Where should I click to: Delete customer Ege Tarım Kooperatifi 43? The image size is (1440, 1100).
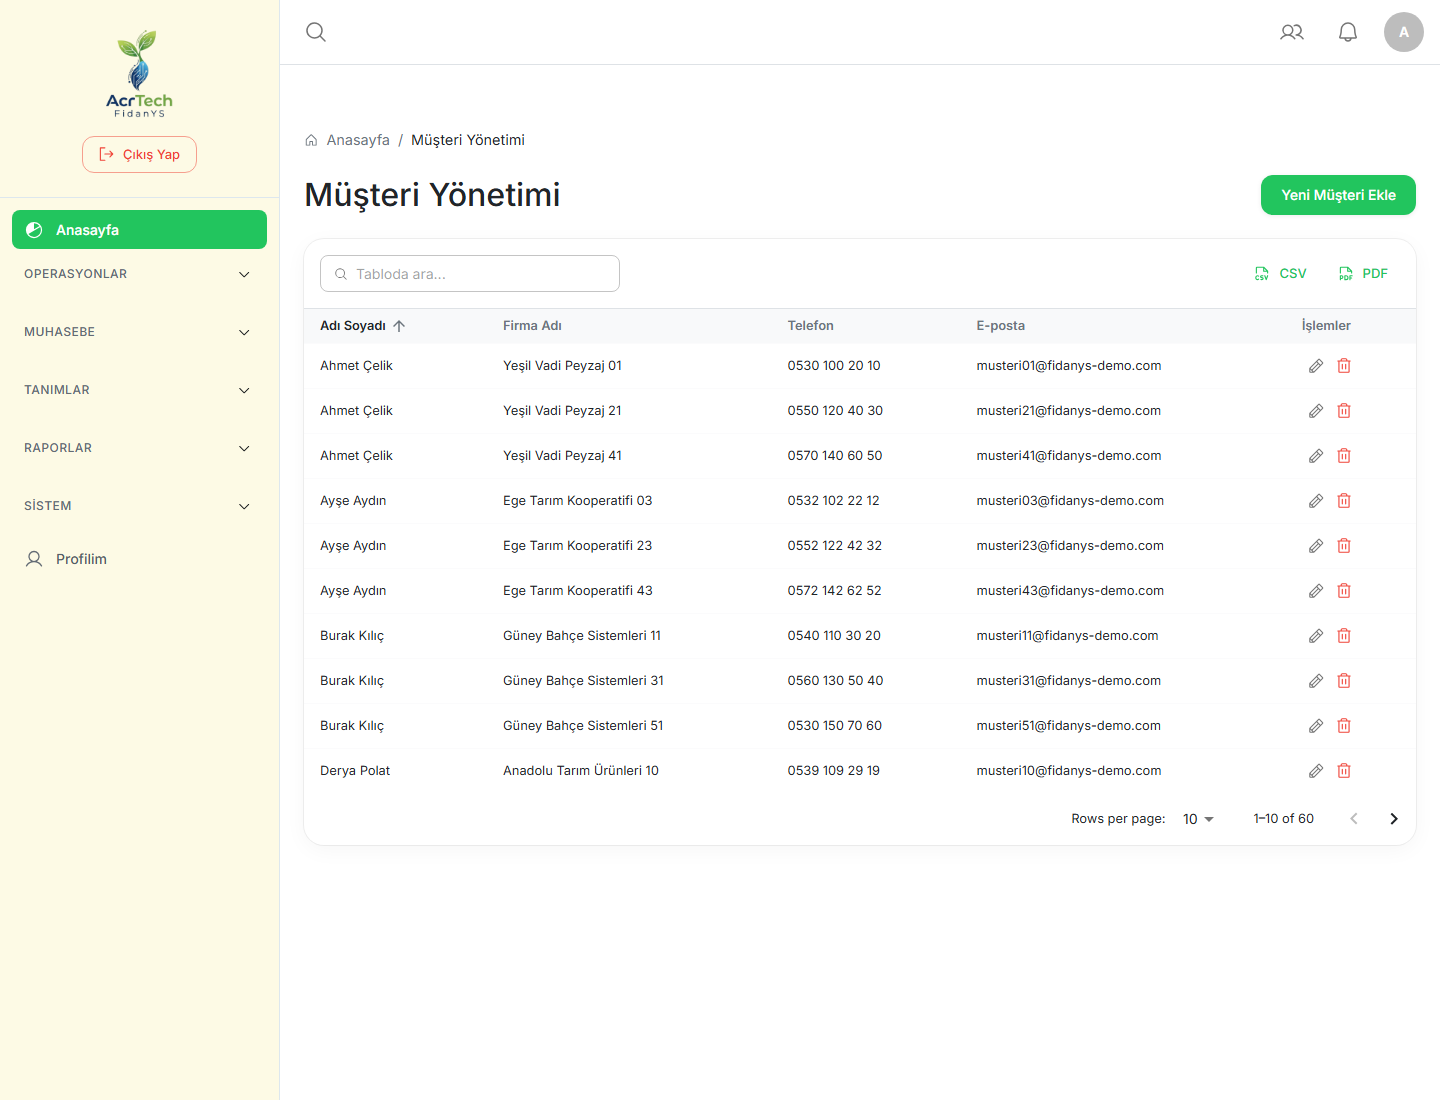coord(1344,591)
